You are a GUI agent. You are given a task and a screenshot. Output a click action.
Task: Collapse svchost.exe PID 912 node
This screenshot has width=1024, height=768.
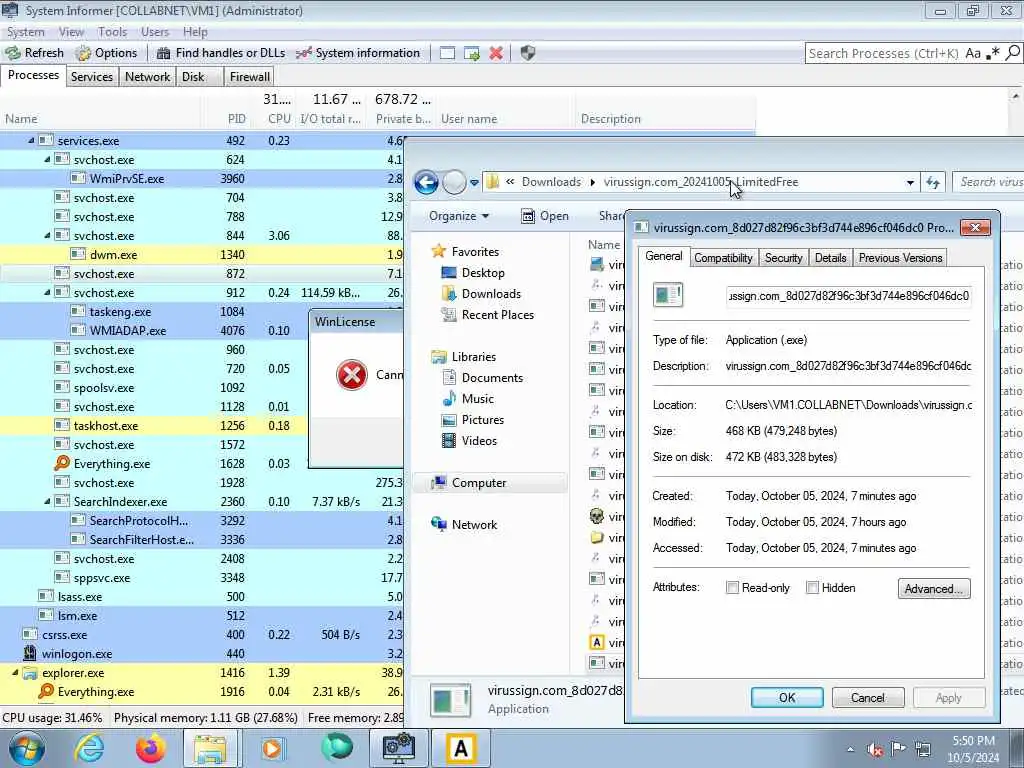[47, 293]
